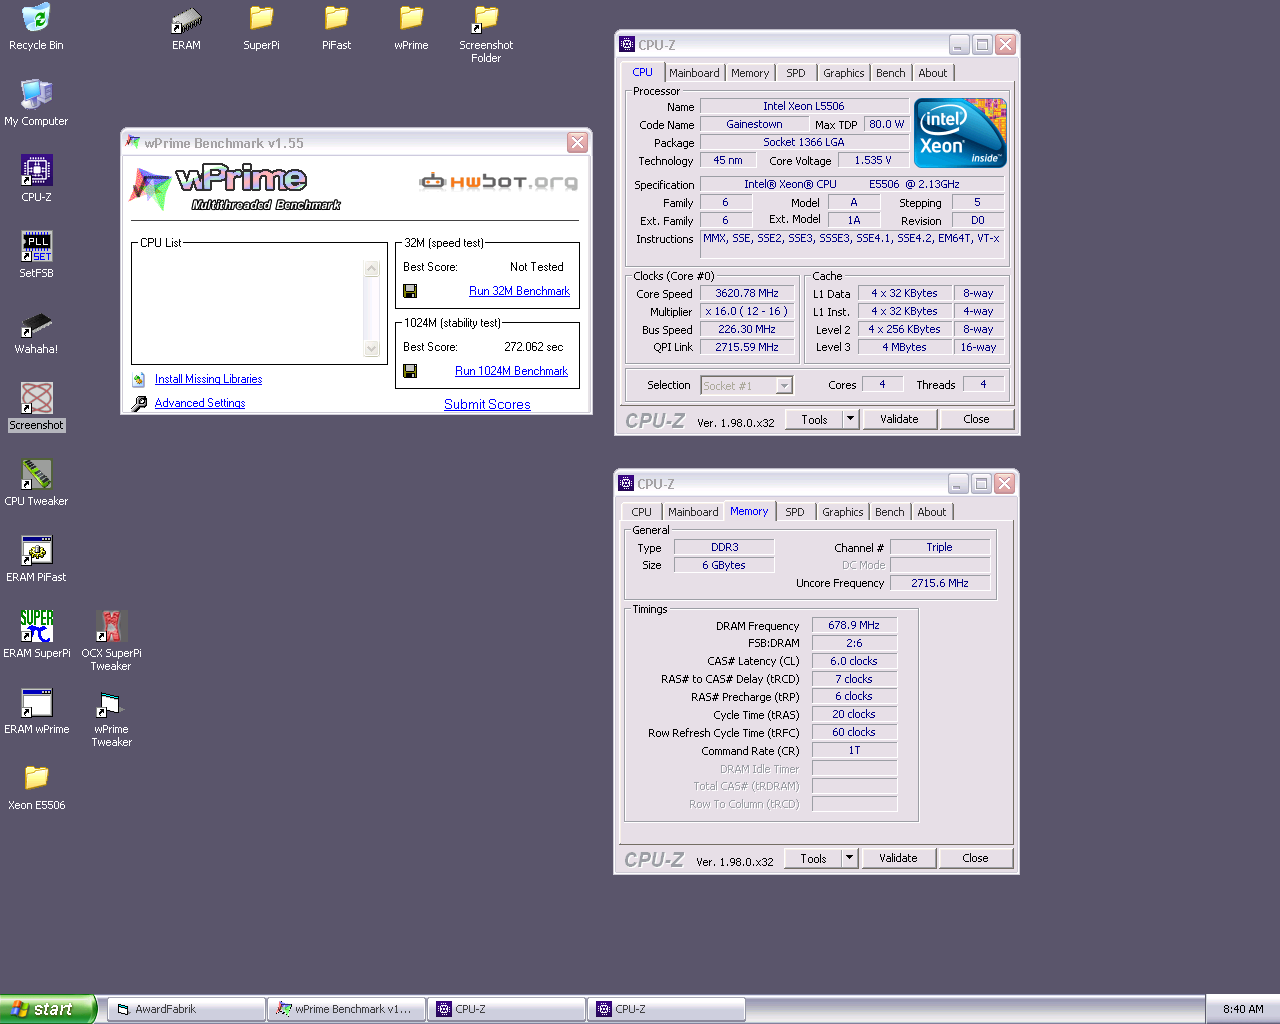Open SPD tab in lower CPU-Z

point(795,512)
